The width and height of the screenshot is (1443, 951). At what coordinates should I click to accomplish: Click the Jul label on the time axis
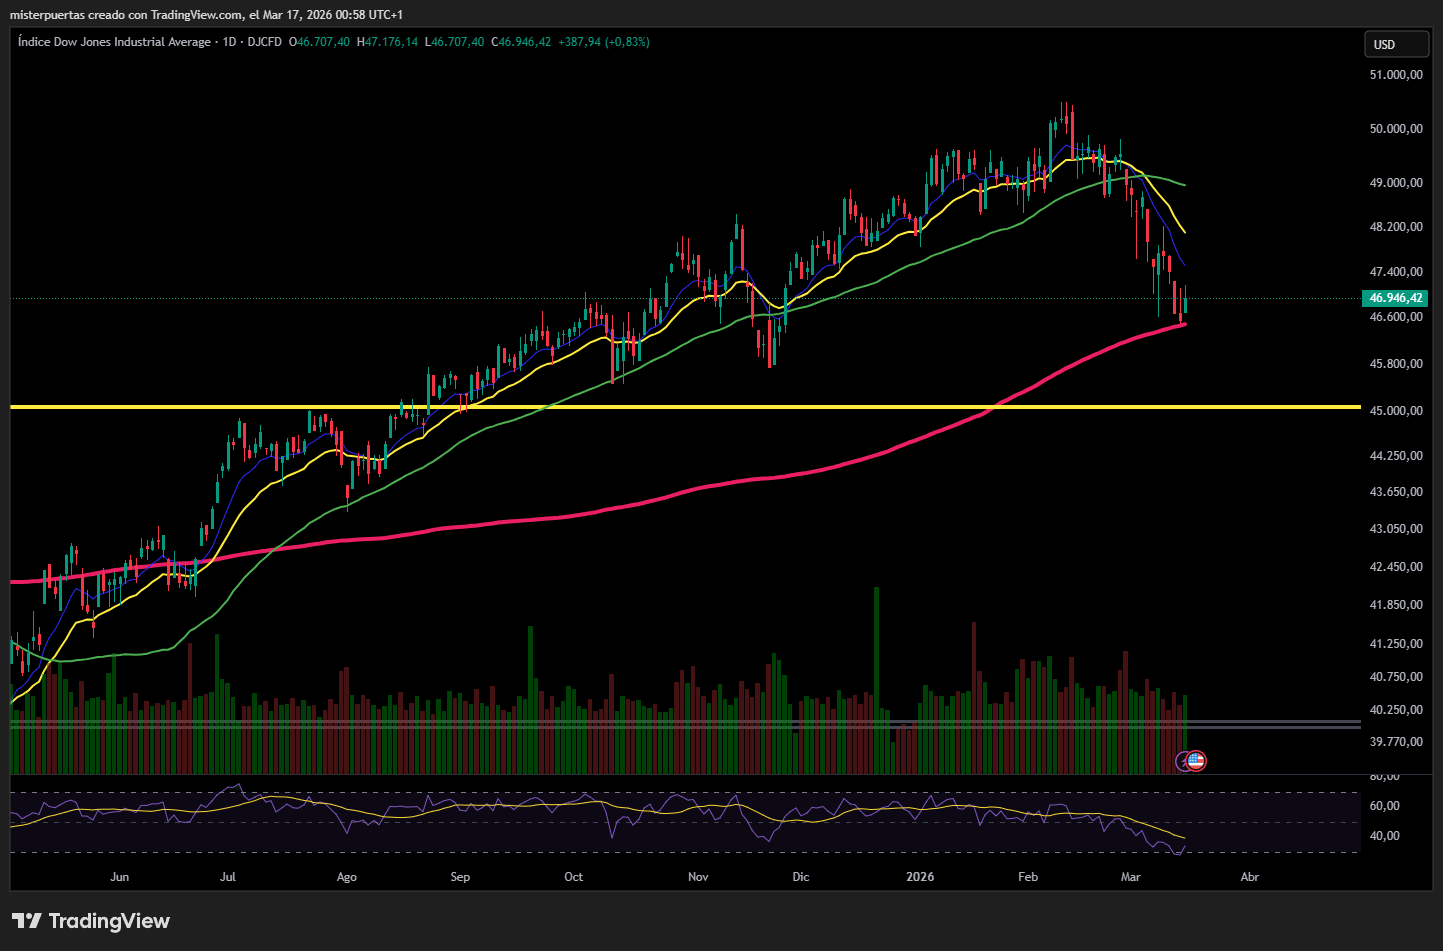[x=228, y=877]
